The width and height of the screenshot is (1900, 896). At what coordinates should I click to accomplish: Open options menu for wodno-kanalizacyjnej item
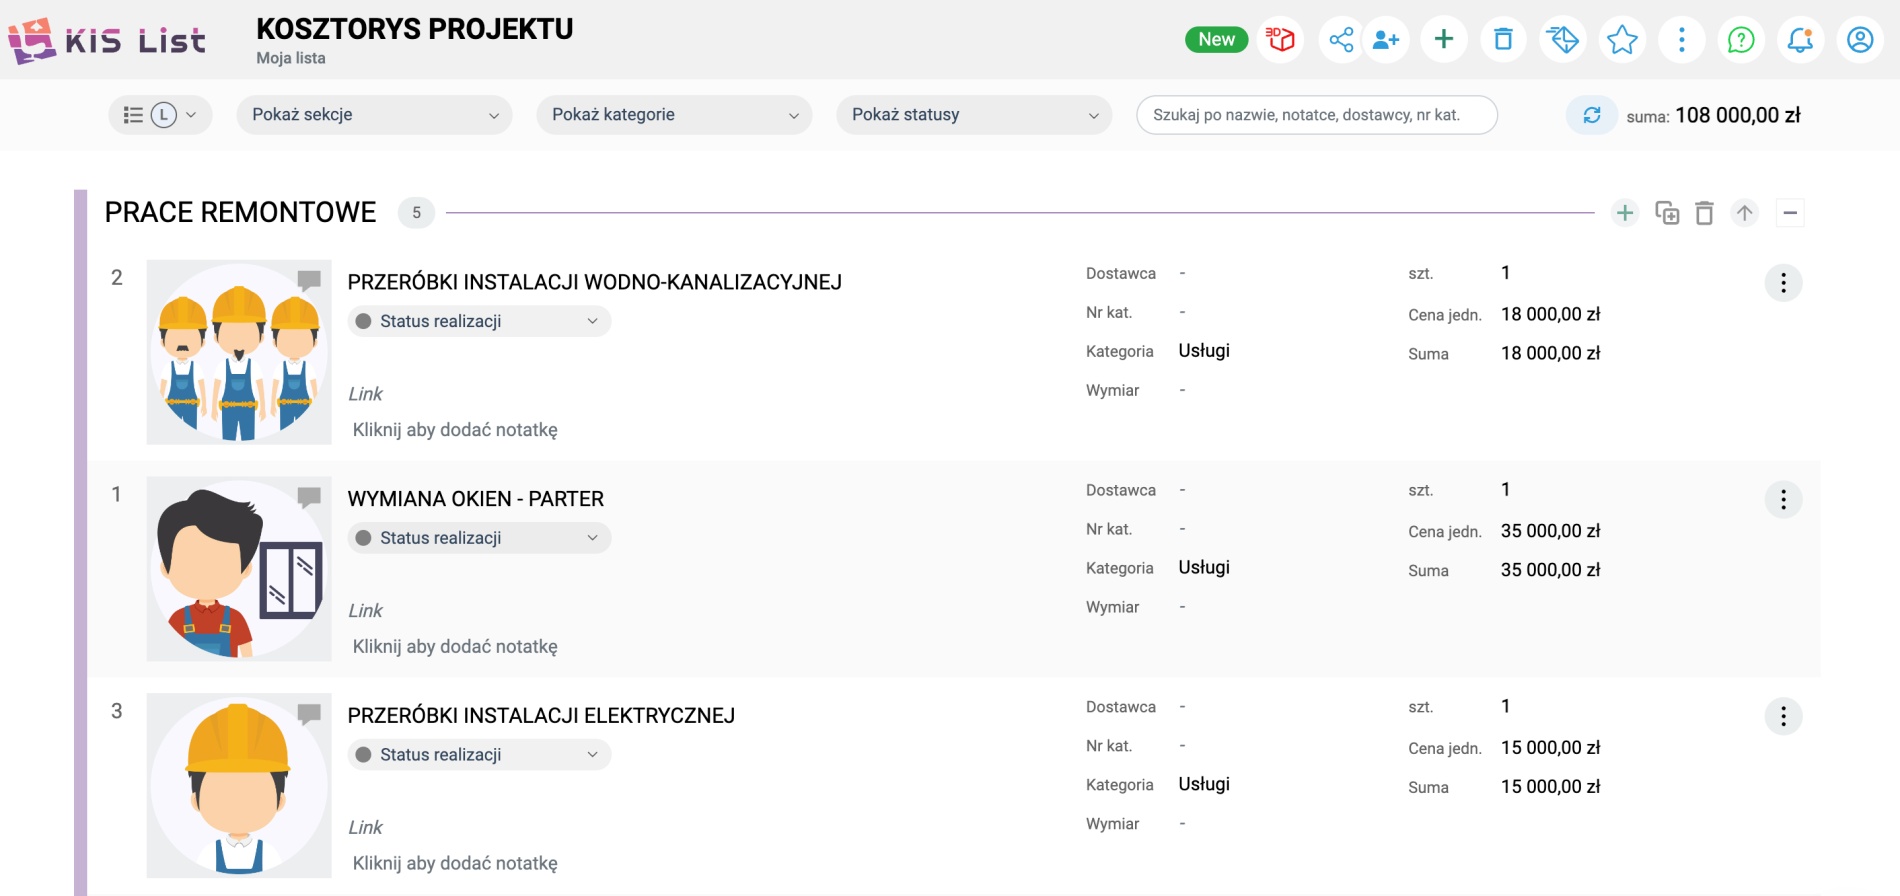[1783, 283]
